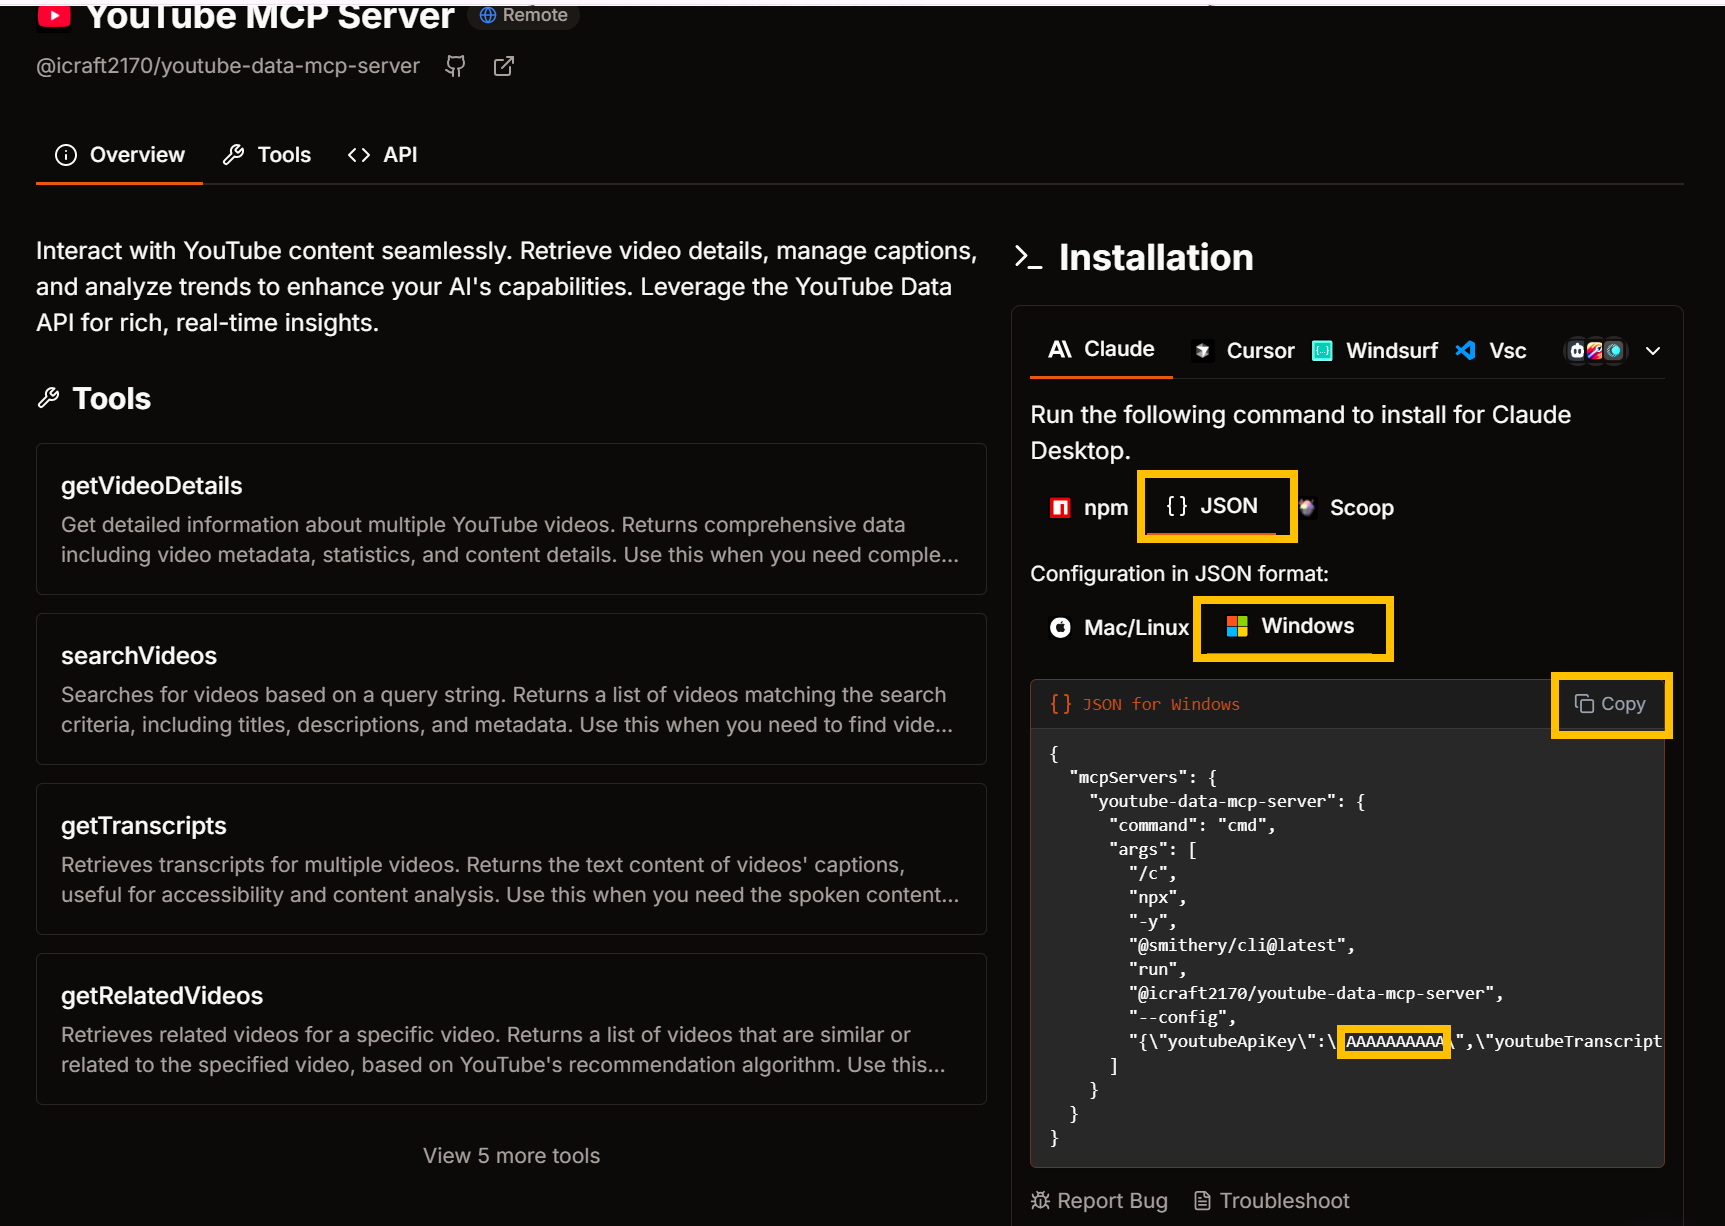This screenshot has width=1725, height=1226.
Task: Click the JSON braces icon in code header
Action: coord(1061,704)
